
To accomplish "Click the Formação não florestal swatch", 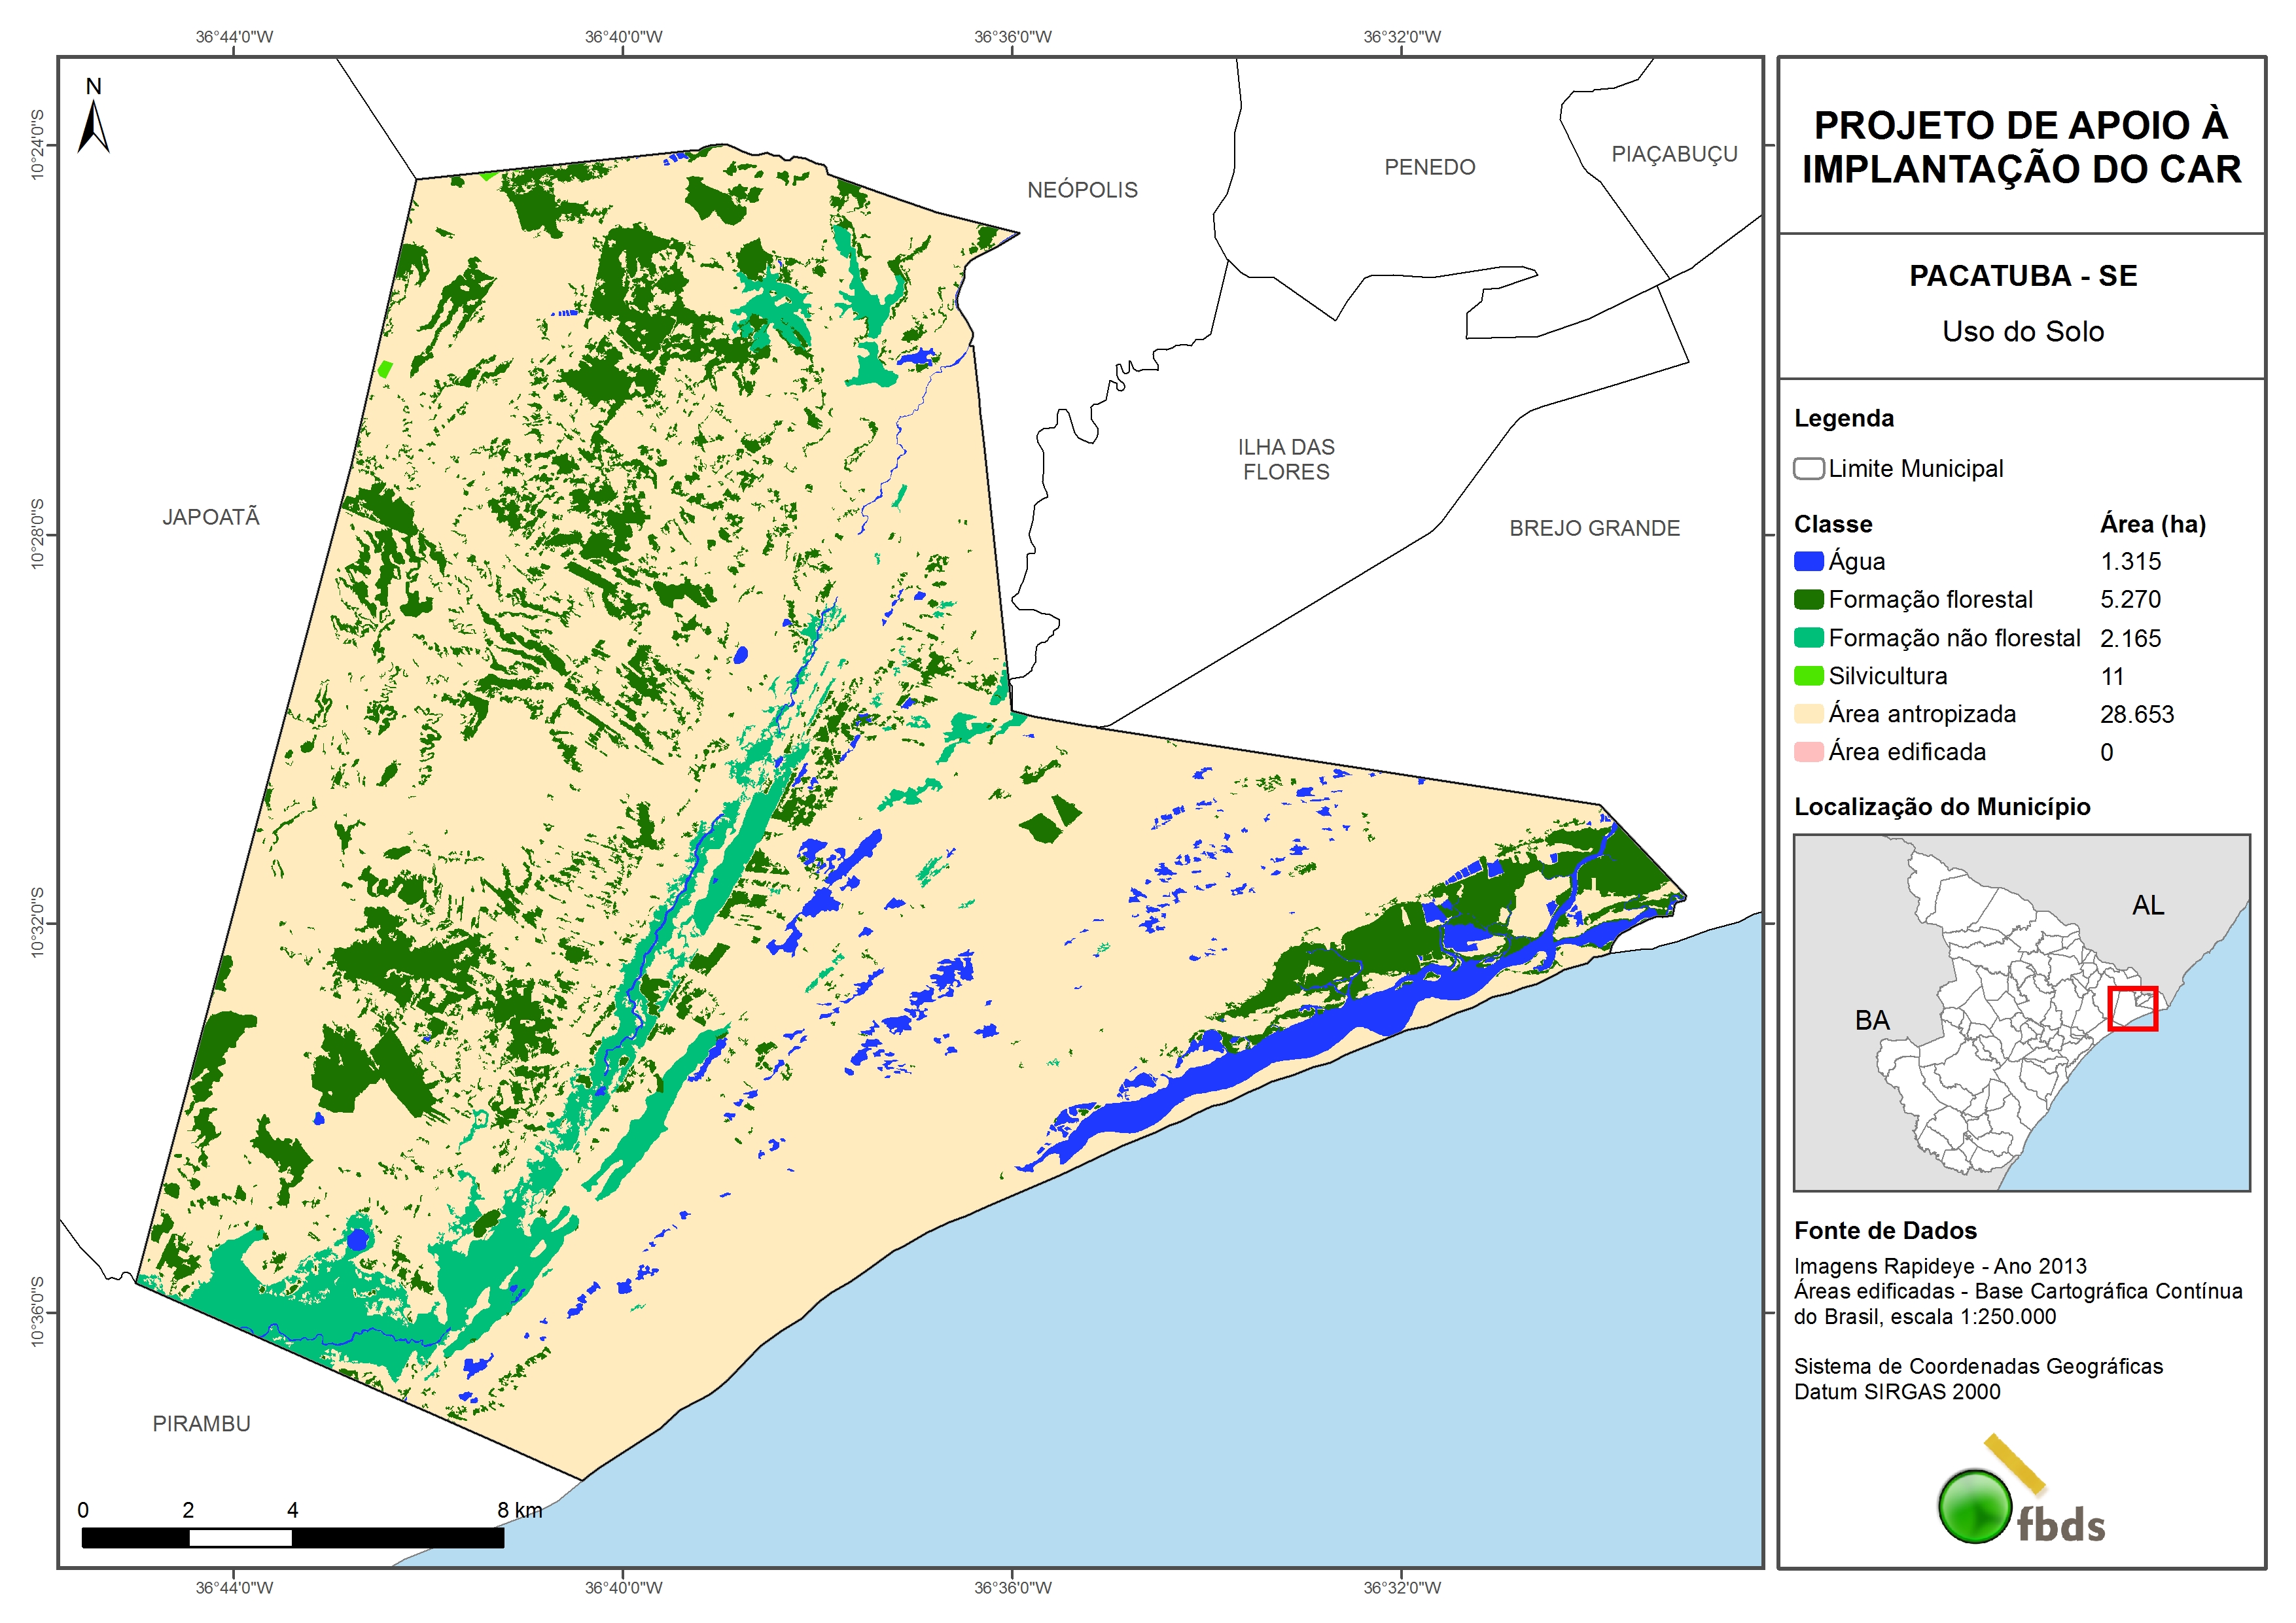I will pos(1808,638).
